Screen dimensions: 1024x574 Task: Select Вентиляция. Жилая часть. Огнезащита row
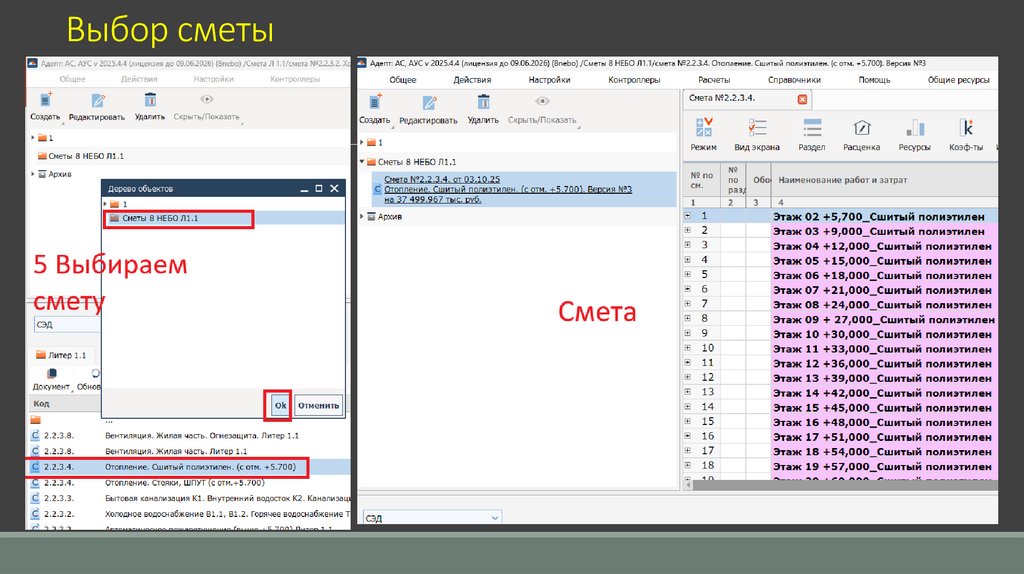189,436
